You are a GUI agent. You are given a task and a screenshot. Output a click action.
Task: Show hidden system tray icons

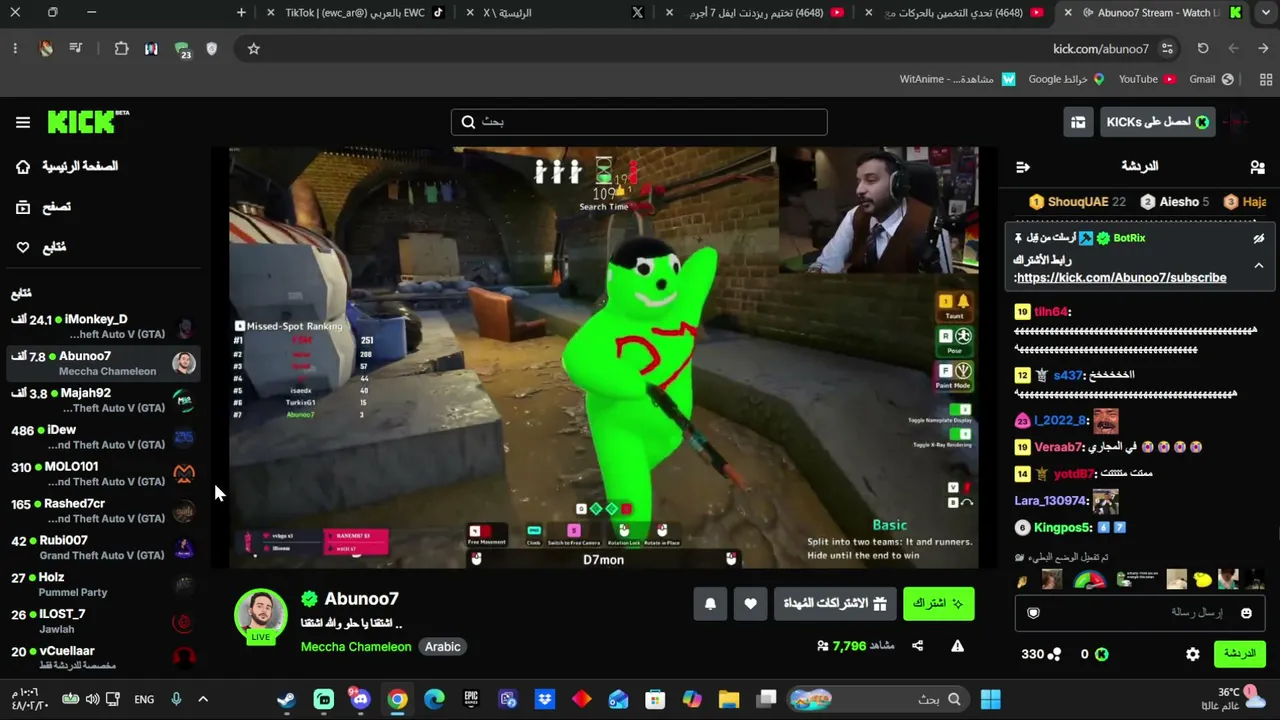click(x=203, y=699)
